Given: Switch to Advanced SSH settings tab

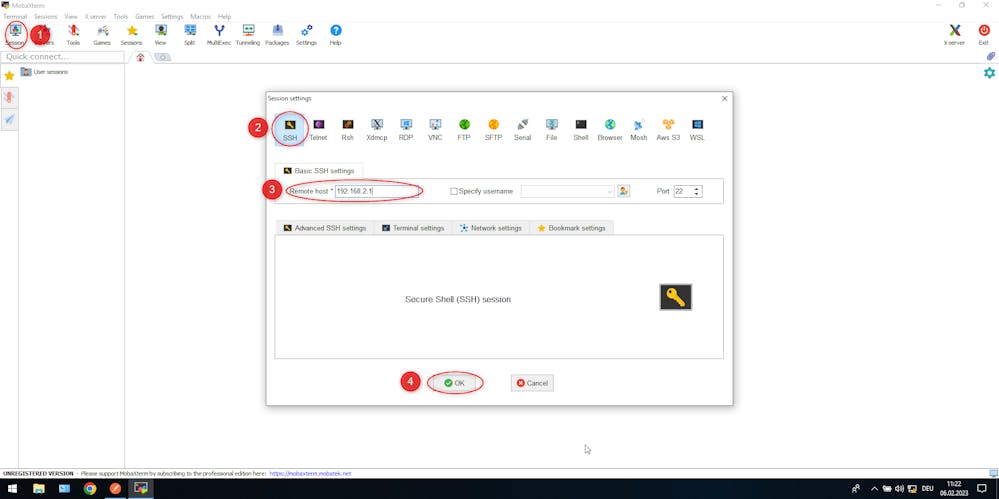Looking at the screenshot, I should [324, 228].
